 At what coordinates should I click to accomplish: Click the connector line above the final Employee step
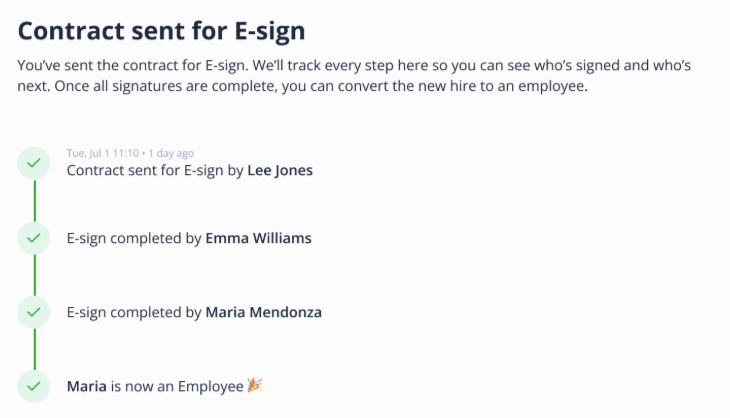click(34, 348)
